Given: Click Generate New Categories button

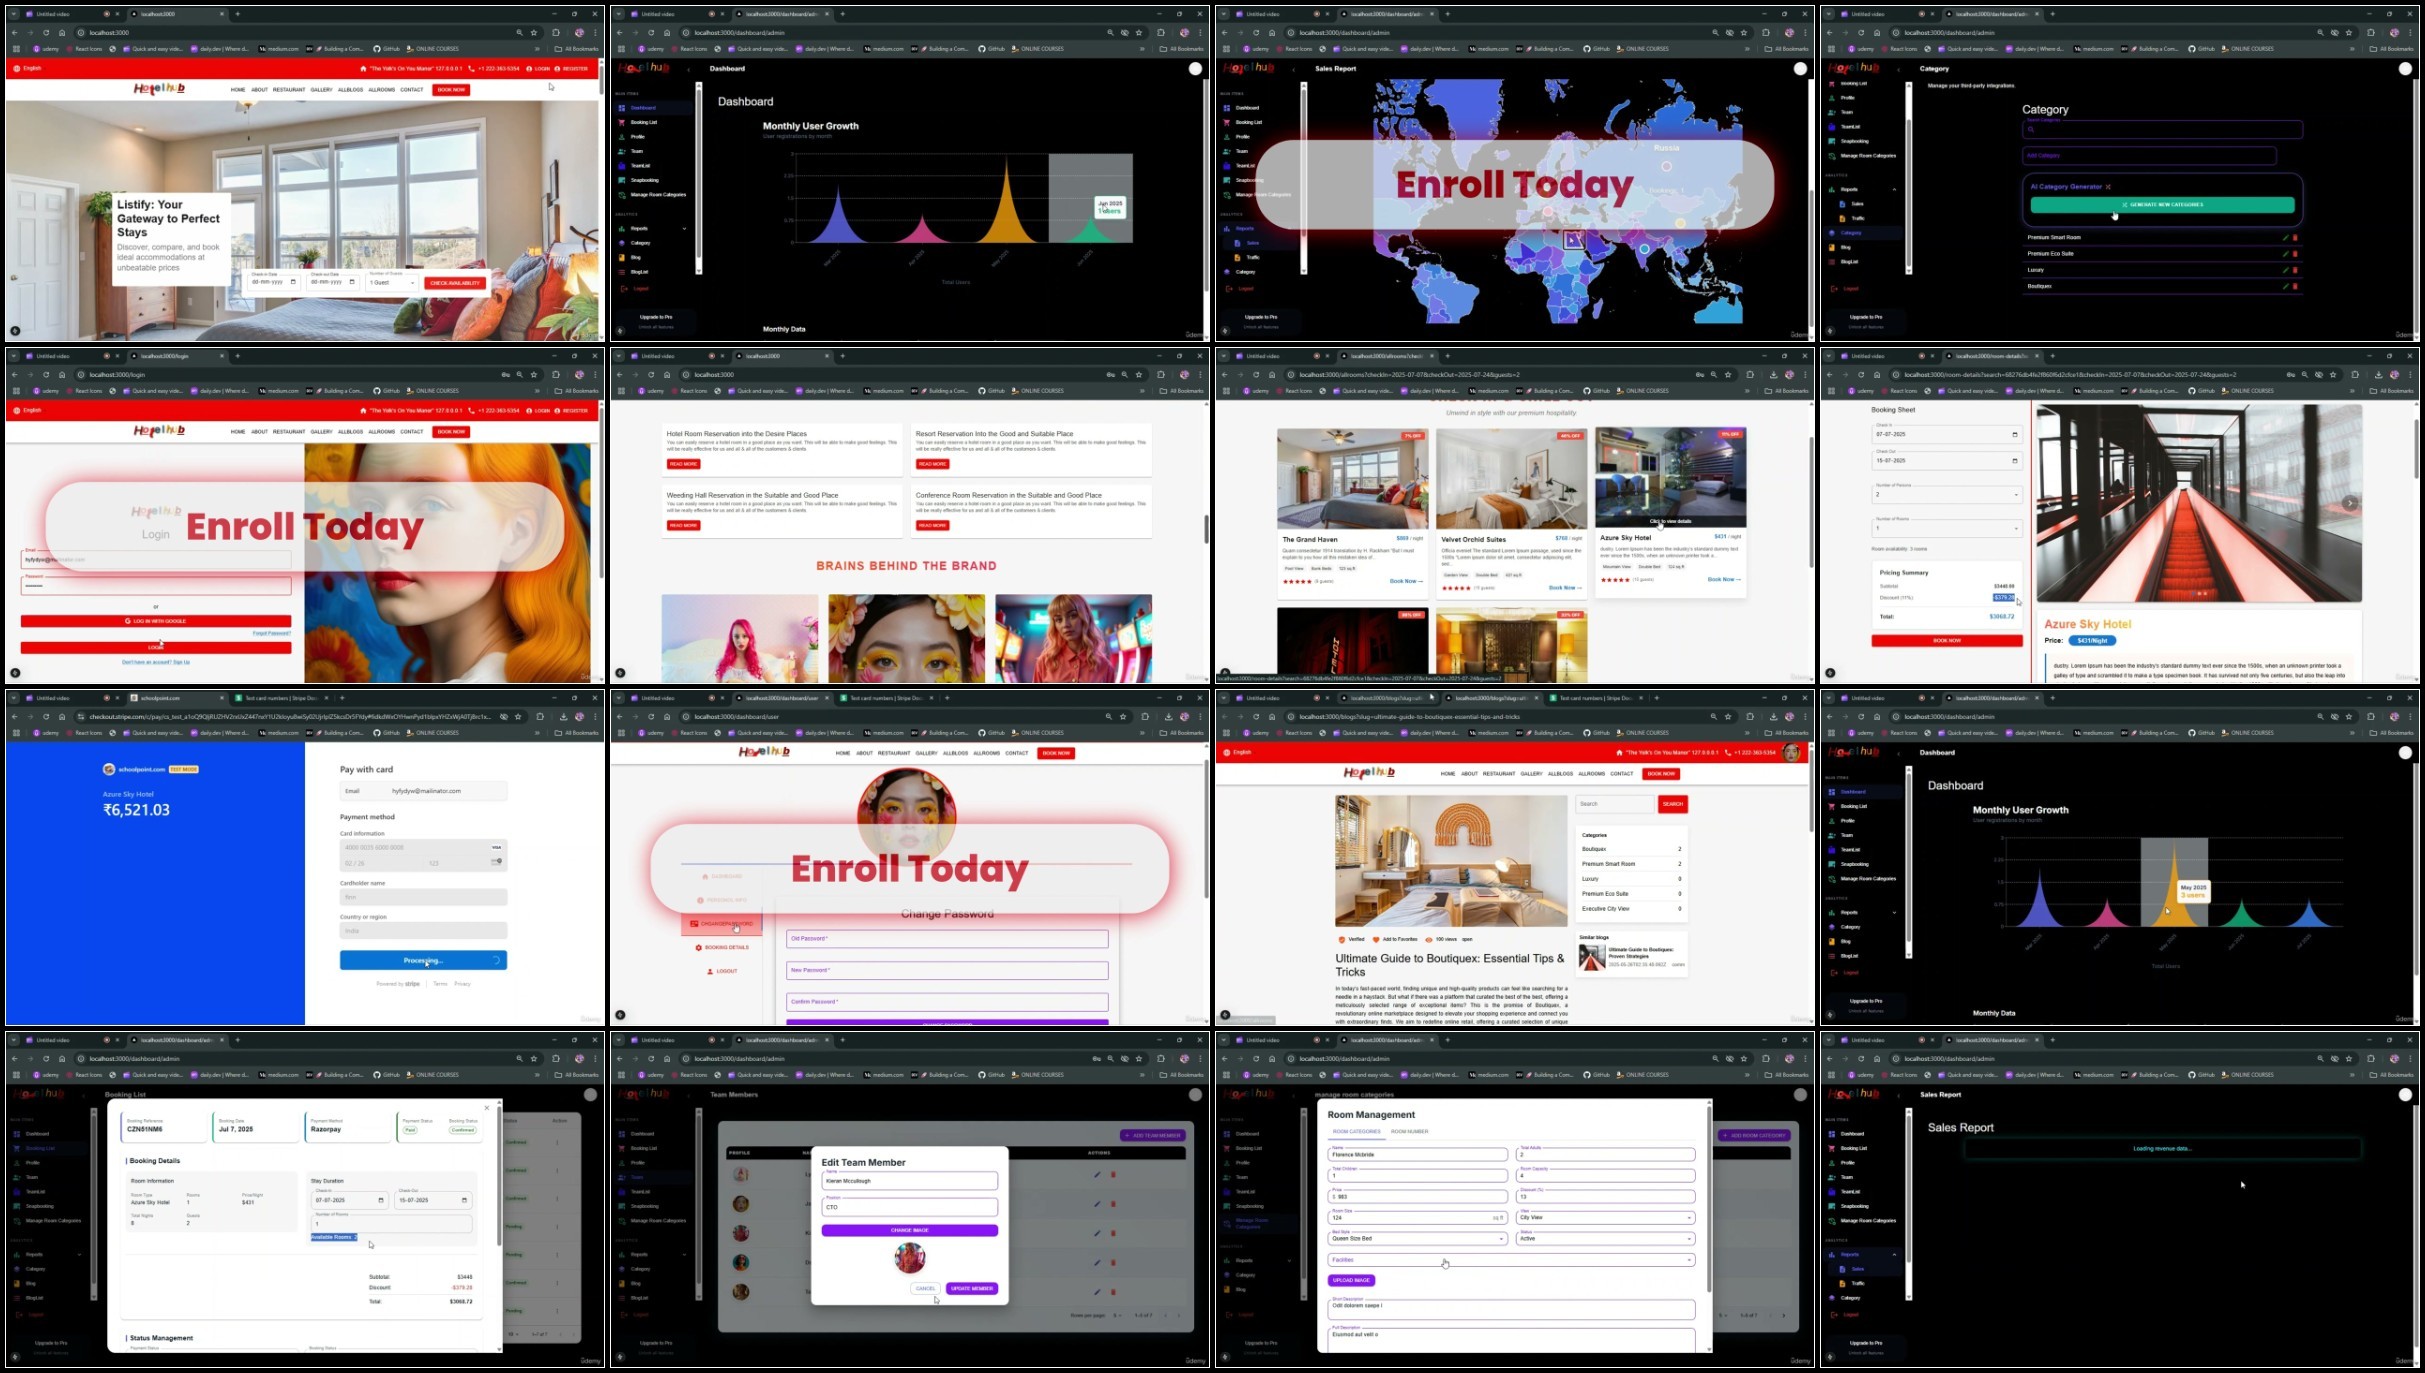Looking at the screenshot, I should coord(2162,205).
